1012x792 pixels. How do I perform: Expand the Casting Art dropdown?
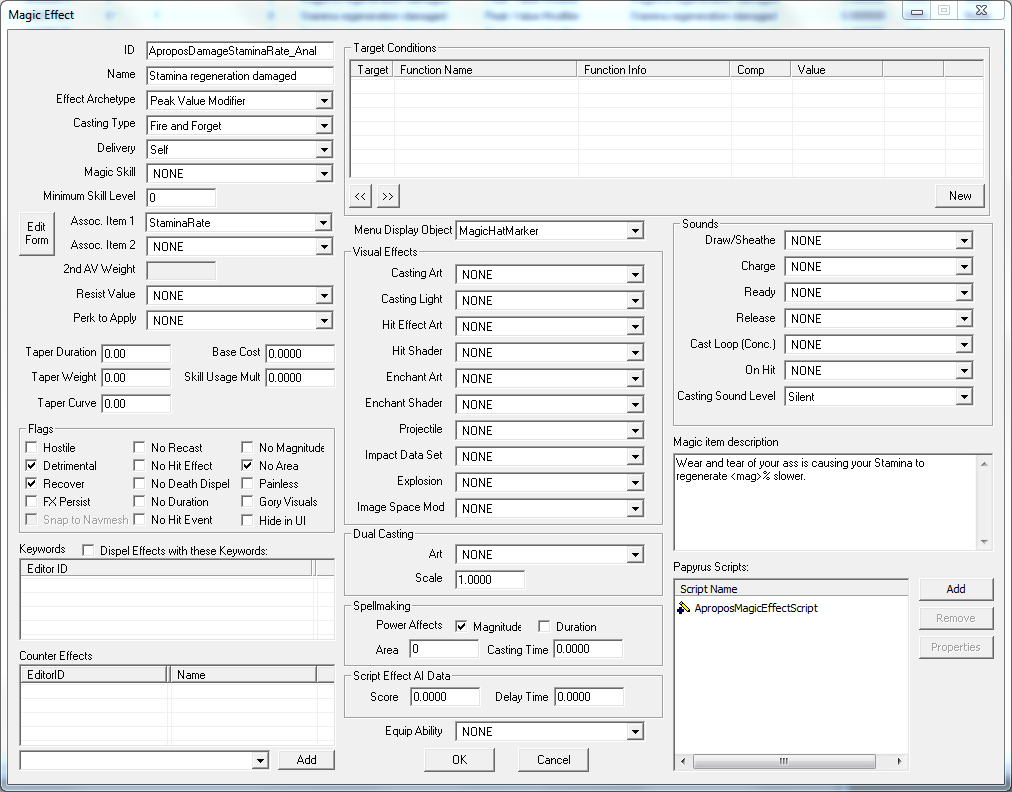[635, 275]
